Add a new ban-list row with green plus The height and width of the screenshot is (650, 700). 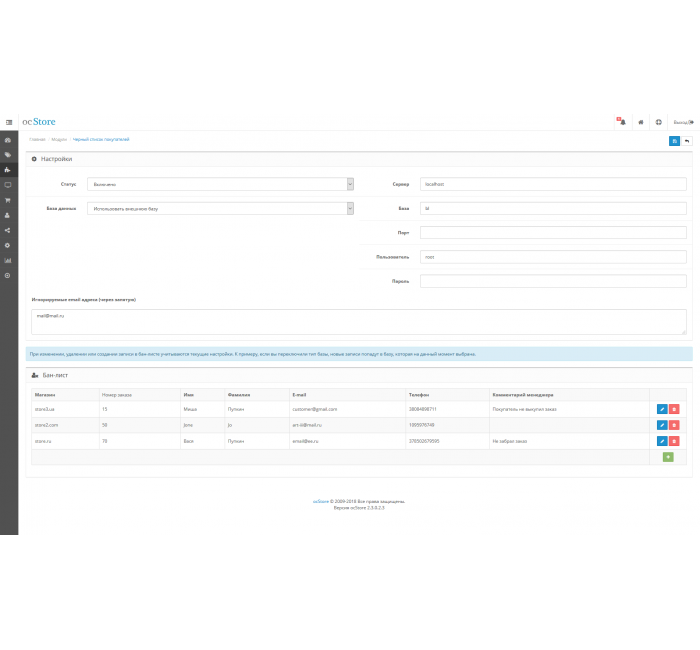click(x=668, y=457)
